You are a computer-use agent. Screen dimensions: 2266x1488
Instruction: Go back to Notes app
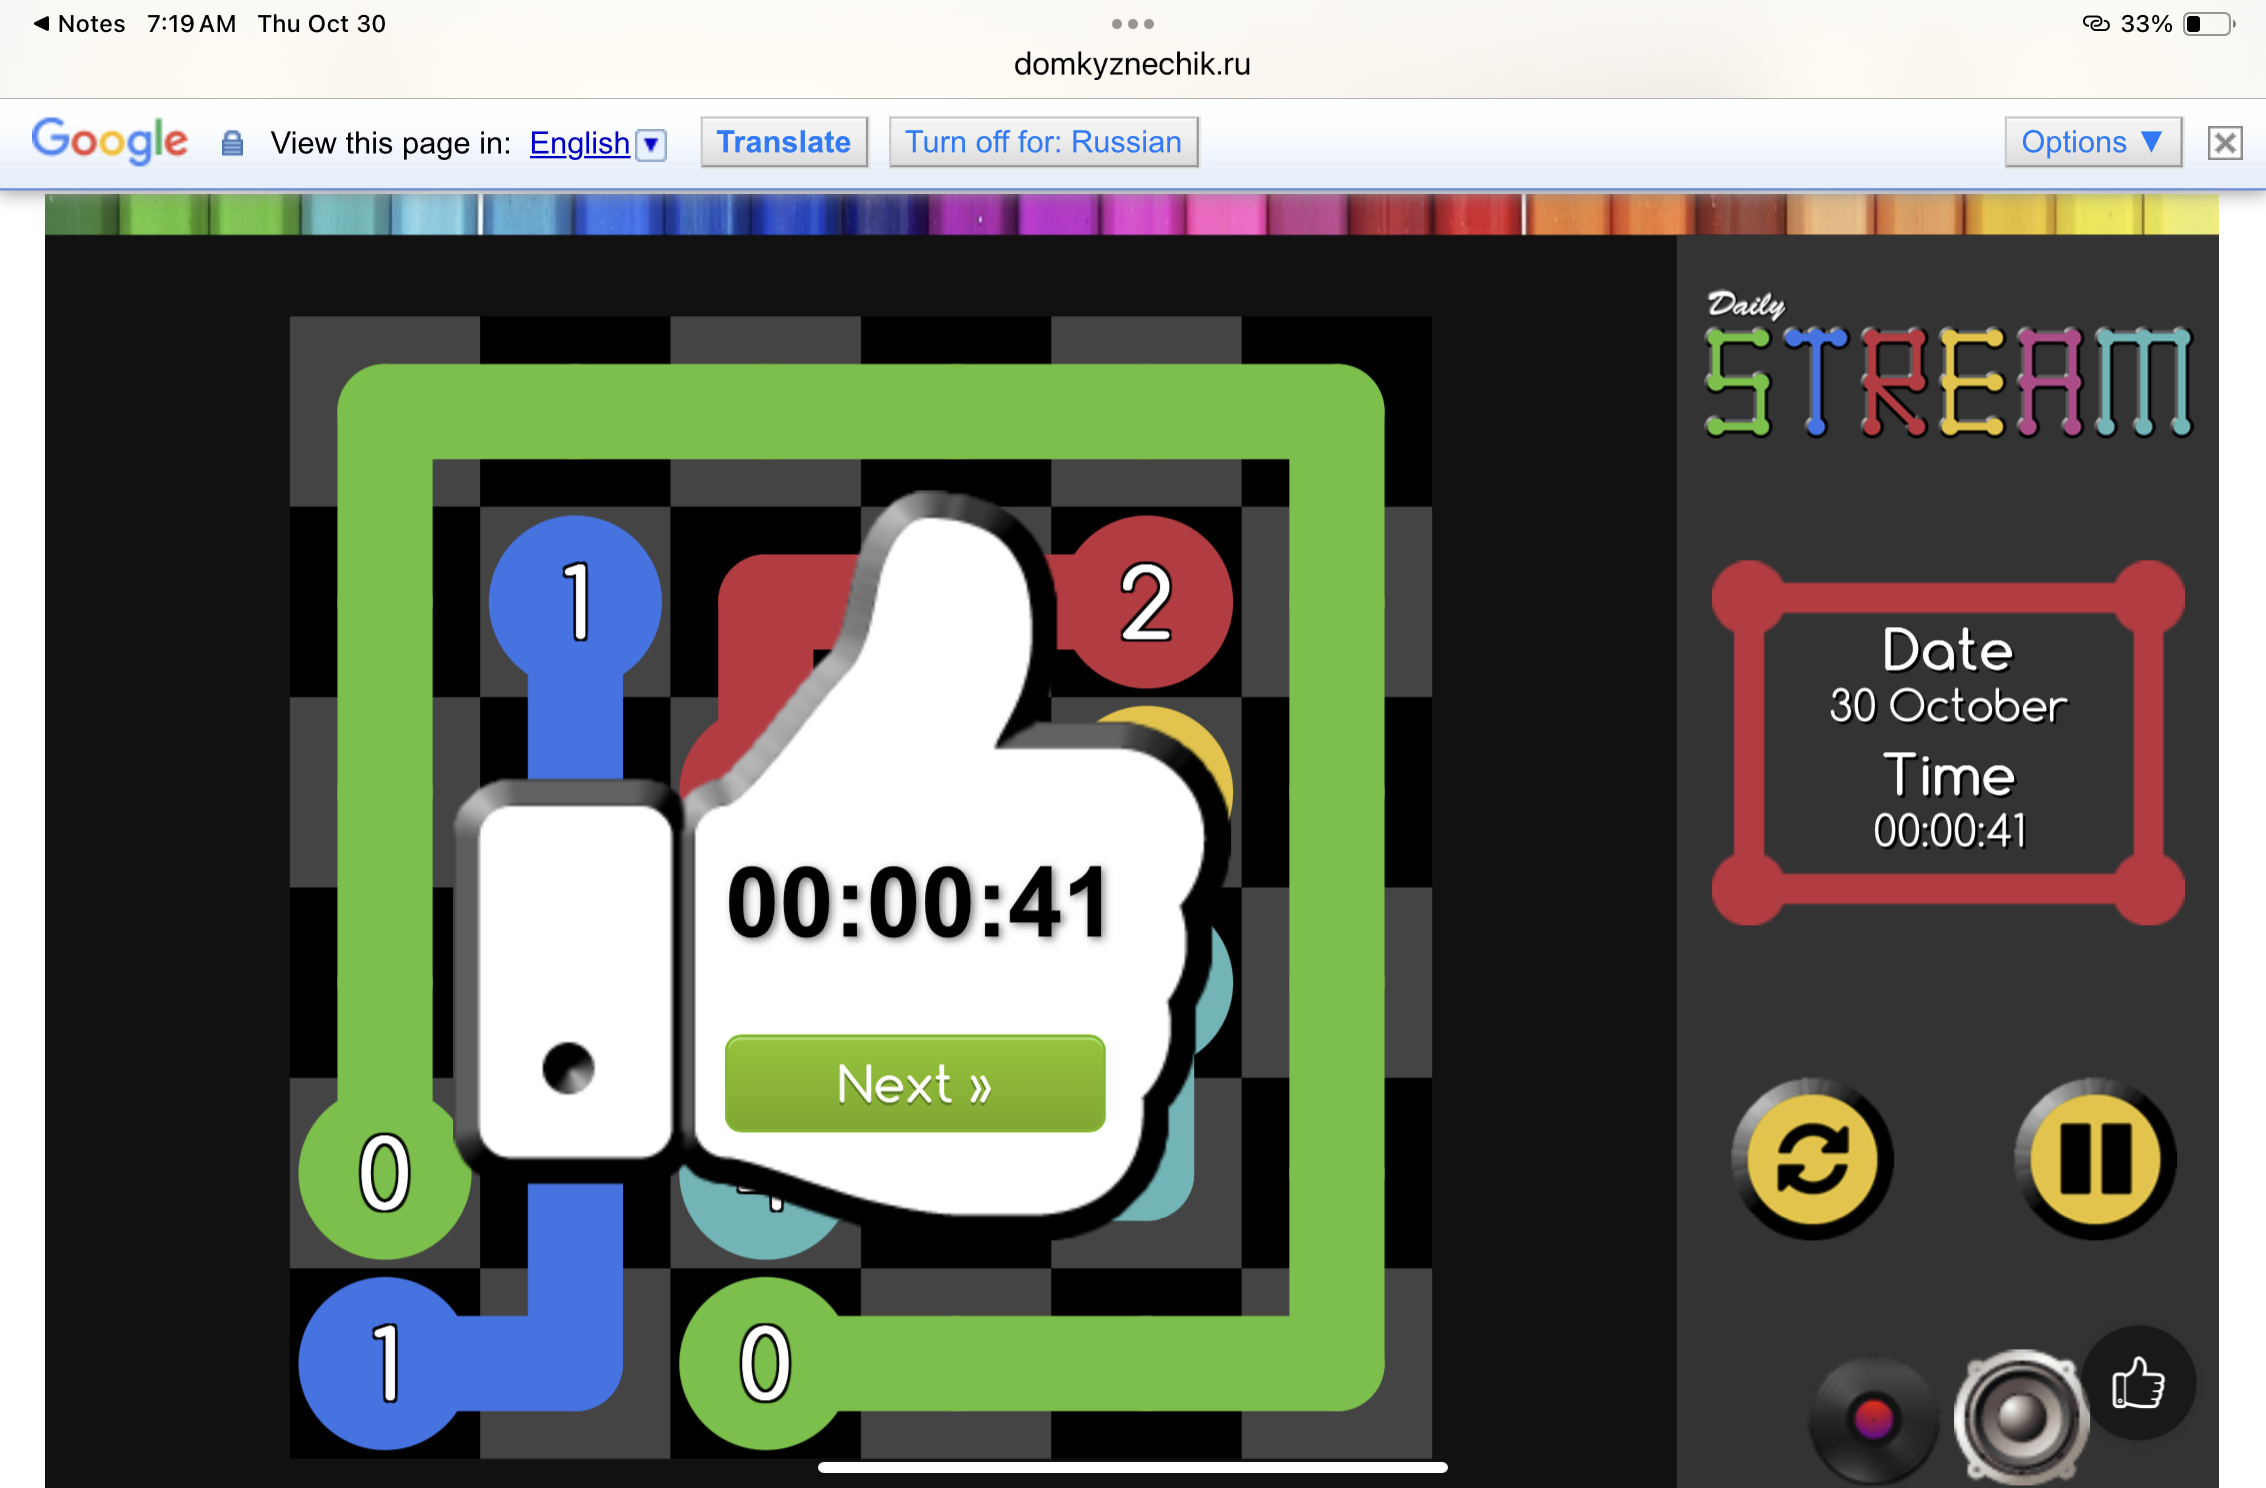80,23
